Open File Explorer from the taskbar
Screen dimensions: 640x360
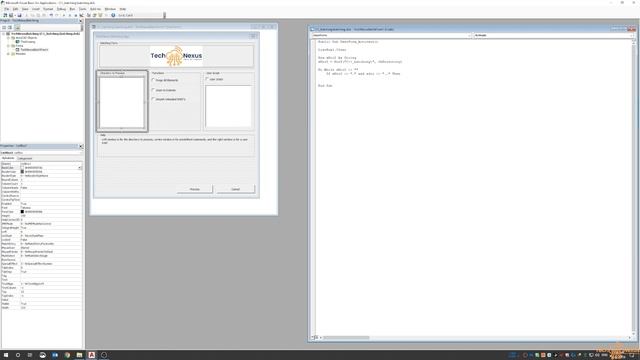[79, 355]
